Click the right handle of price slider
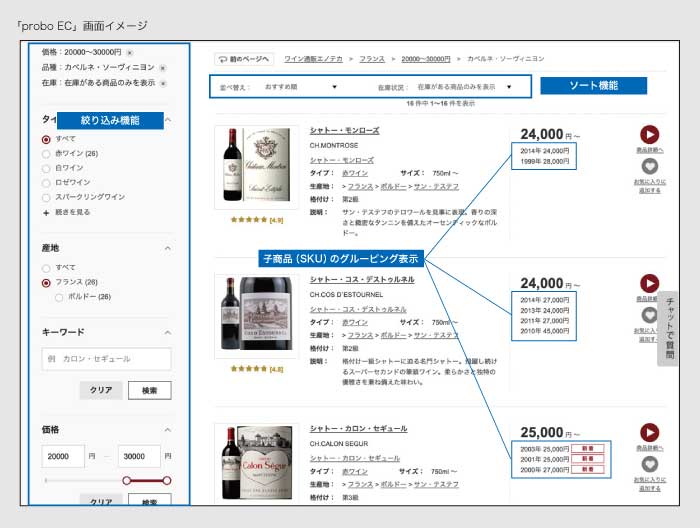The height and width of the screenshot is (528, 700). 167,481
